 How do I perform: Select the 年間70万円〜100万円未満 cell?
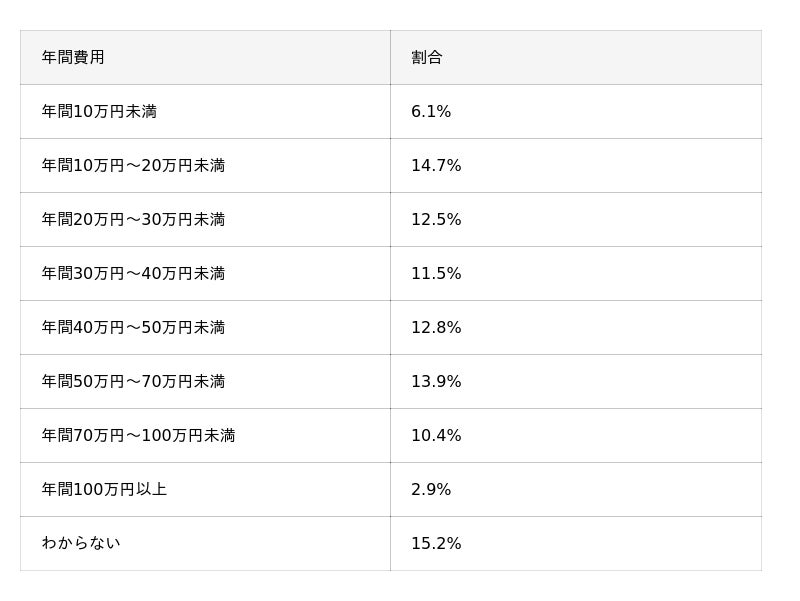coord(138,436)
